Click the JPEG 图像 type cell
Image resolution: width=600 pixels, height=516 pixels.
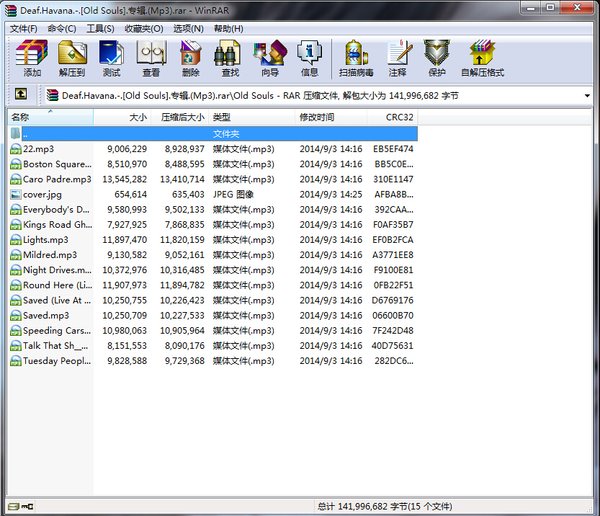tap(233, 194)
